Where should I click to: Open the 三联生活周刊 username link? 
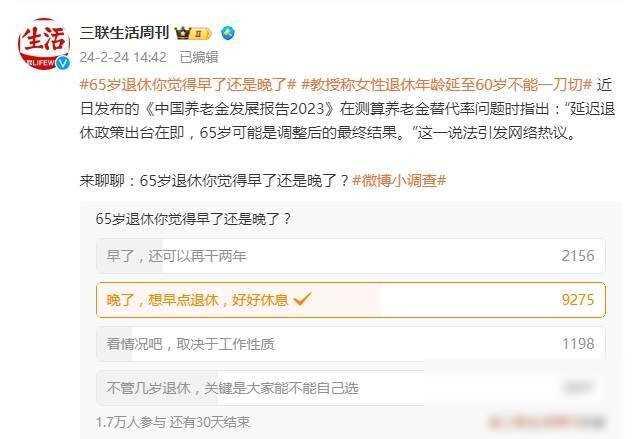coord(124,33)
